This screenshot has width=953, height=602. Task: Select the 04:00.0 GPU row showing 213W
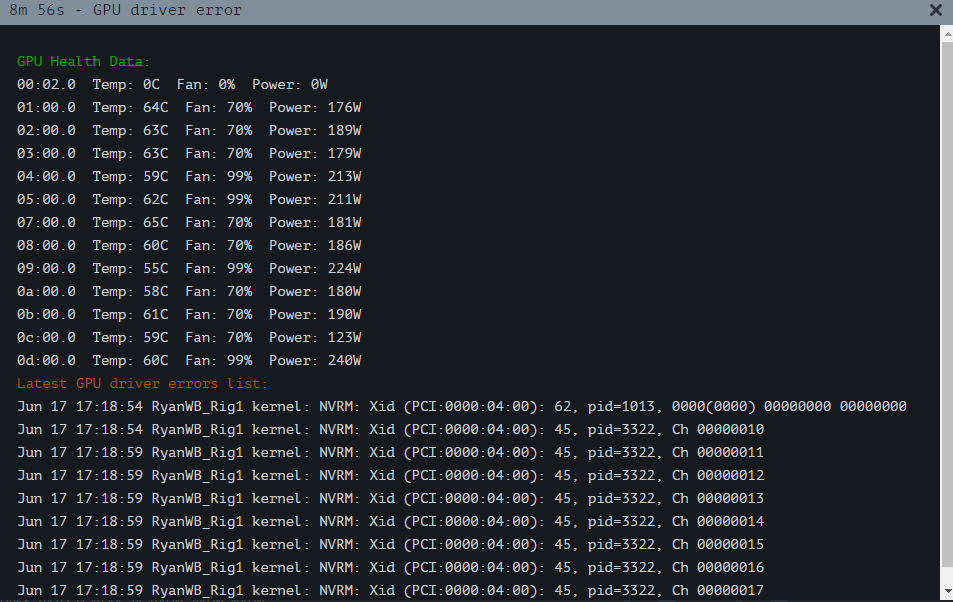[189, 176]
